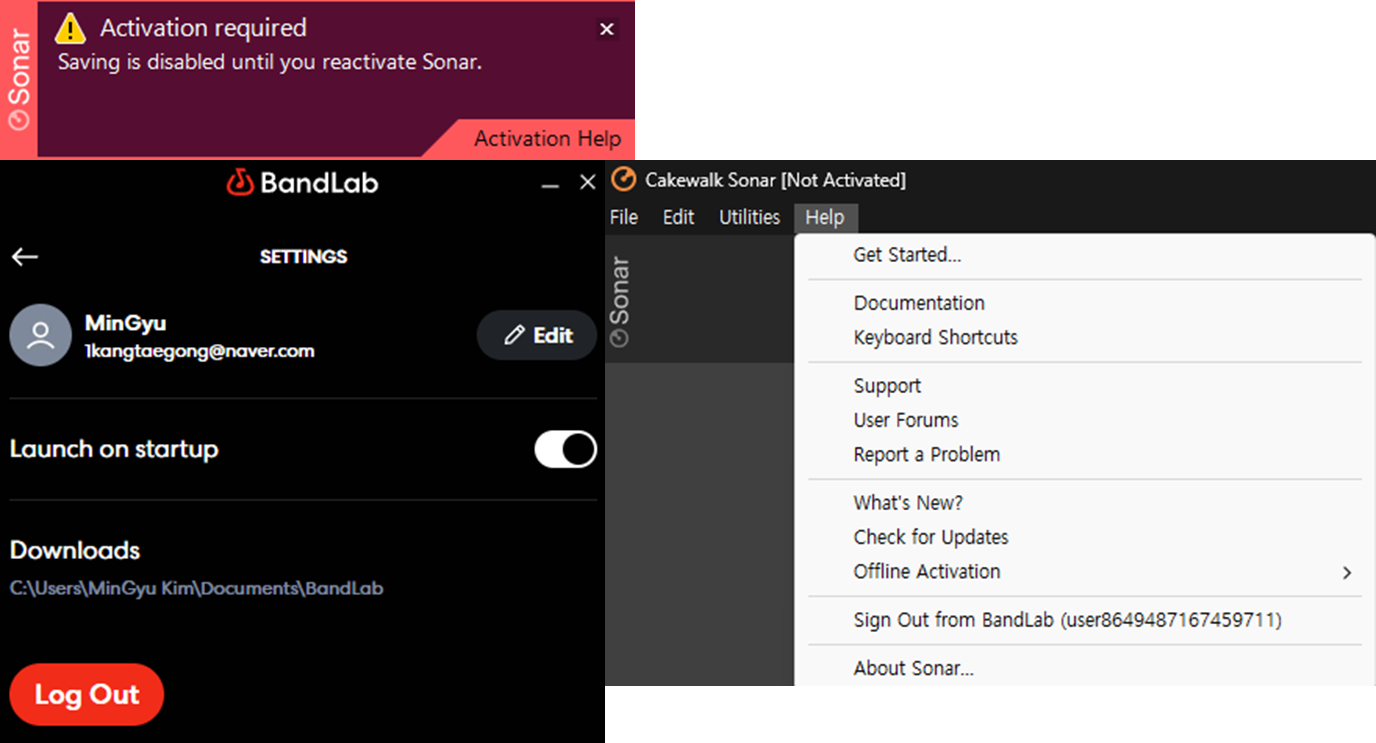Open Activation Help link
Image resolution: width=1376 pixels, height=743 pixels.
[x=547, y=139]
